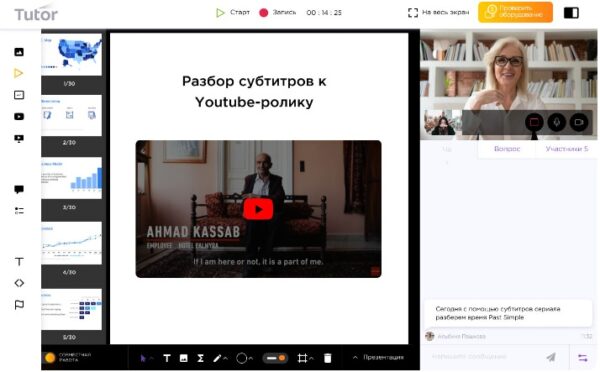Click the orange Проверить оборудование button

click(x=515, y=12)
